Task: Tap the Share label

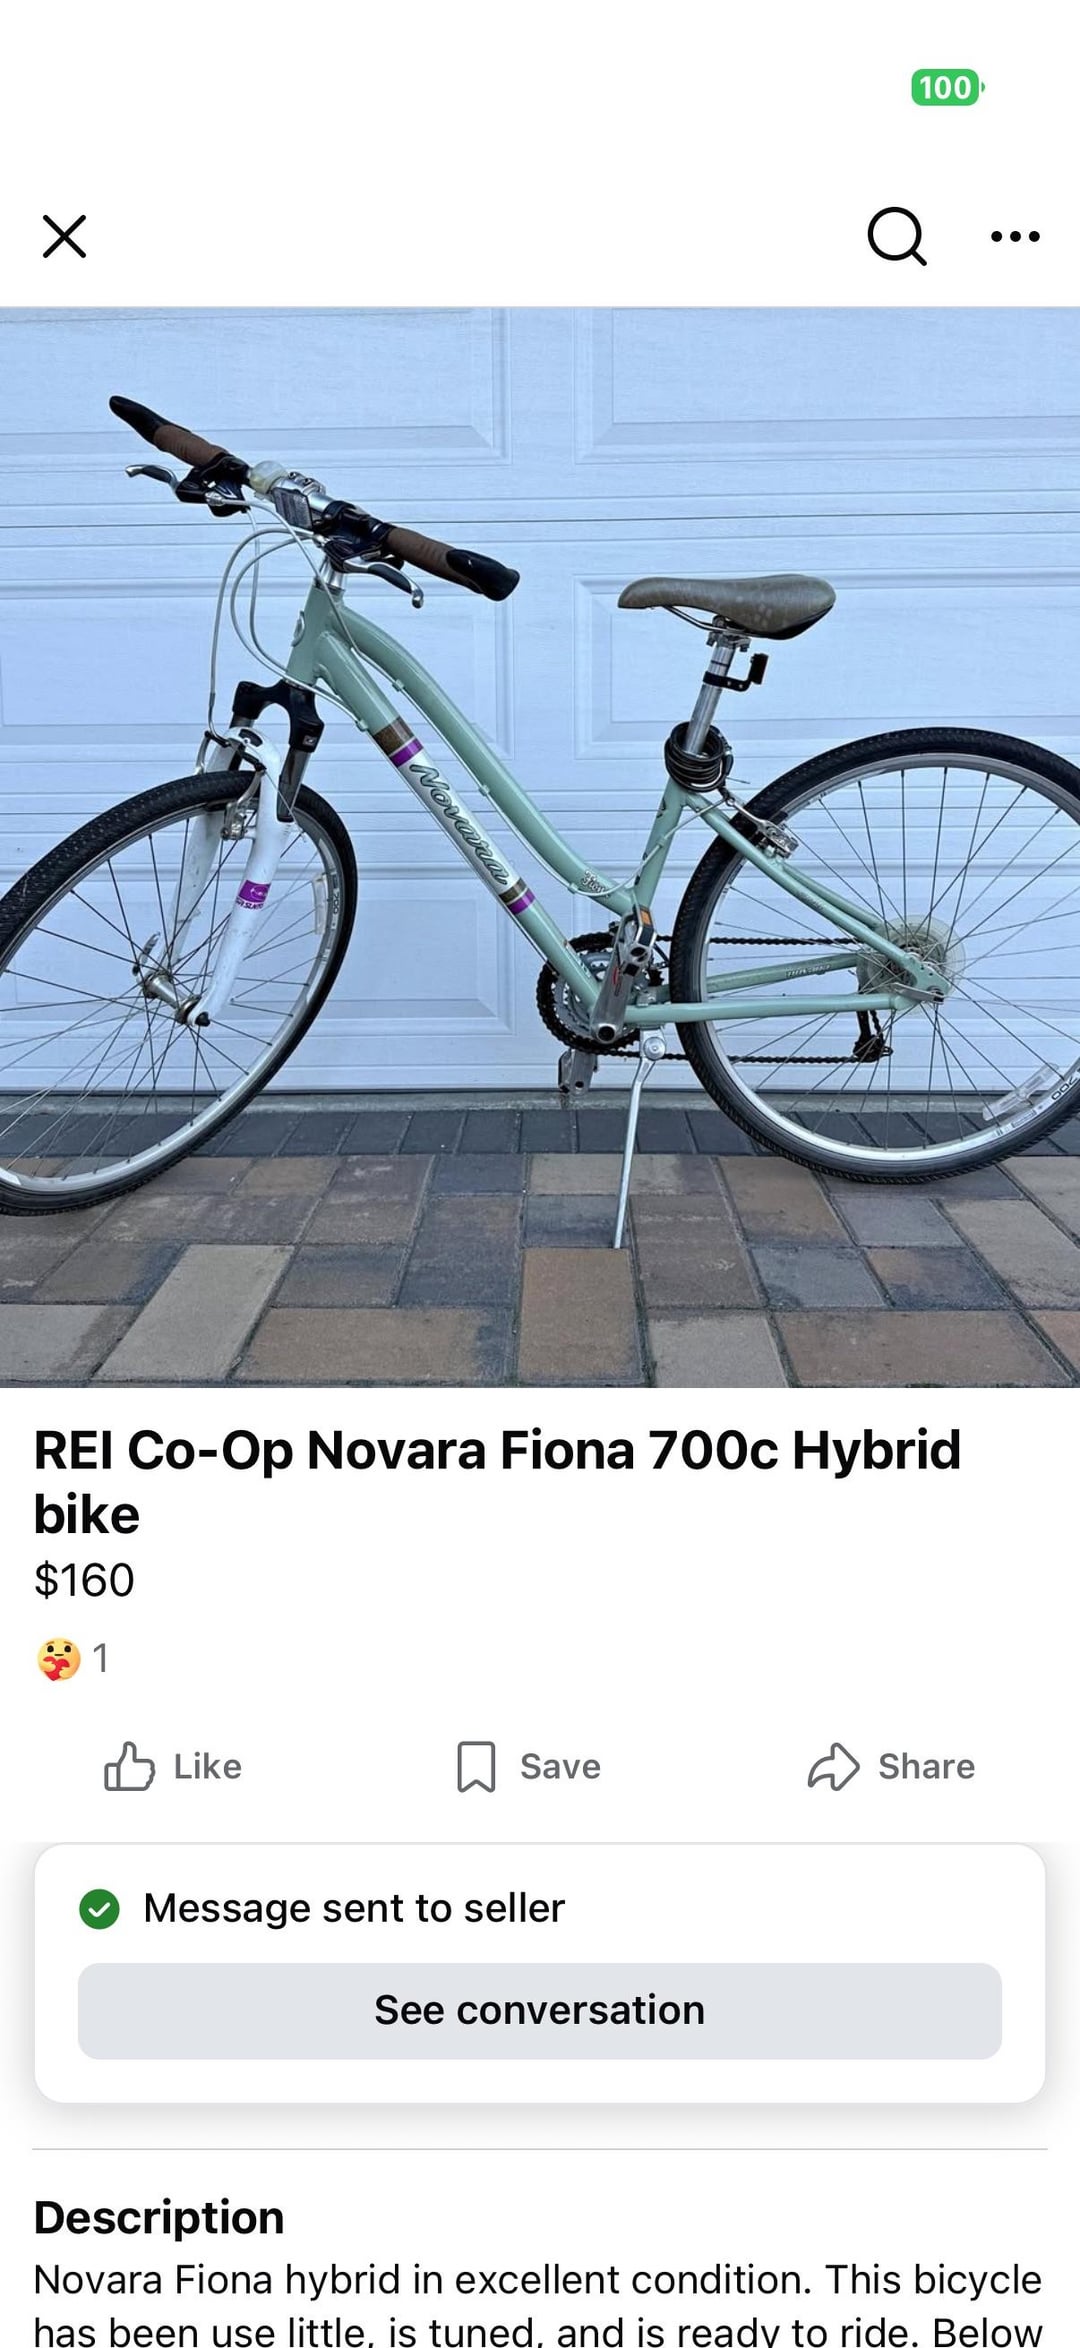Action: point(926,1766)
